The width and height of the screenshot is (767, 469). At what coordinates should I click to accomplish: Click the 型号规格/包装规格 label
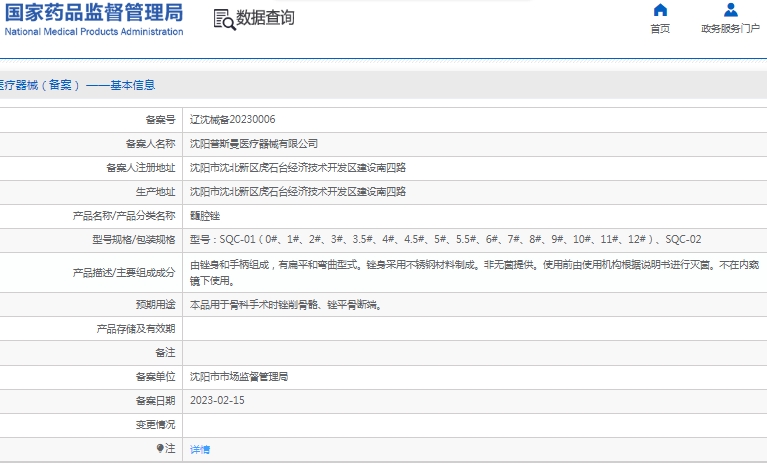(x=134, y=240)
